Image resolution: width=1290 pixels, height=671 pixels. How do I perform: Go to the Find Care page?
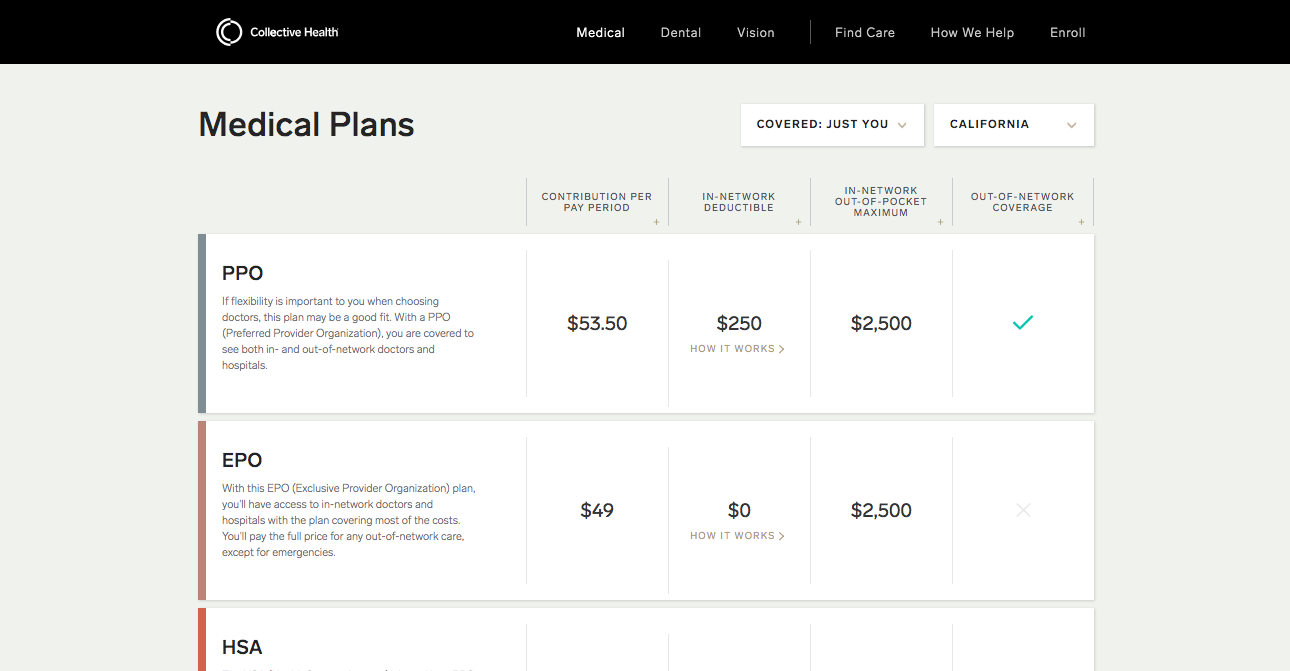click(x=865, y=33)
